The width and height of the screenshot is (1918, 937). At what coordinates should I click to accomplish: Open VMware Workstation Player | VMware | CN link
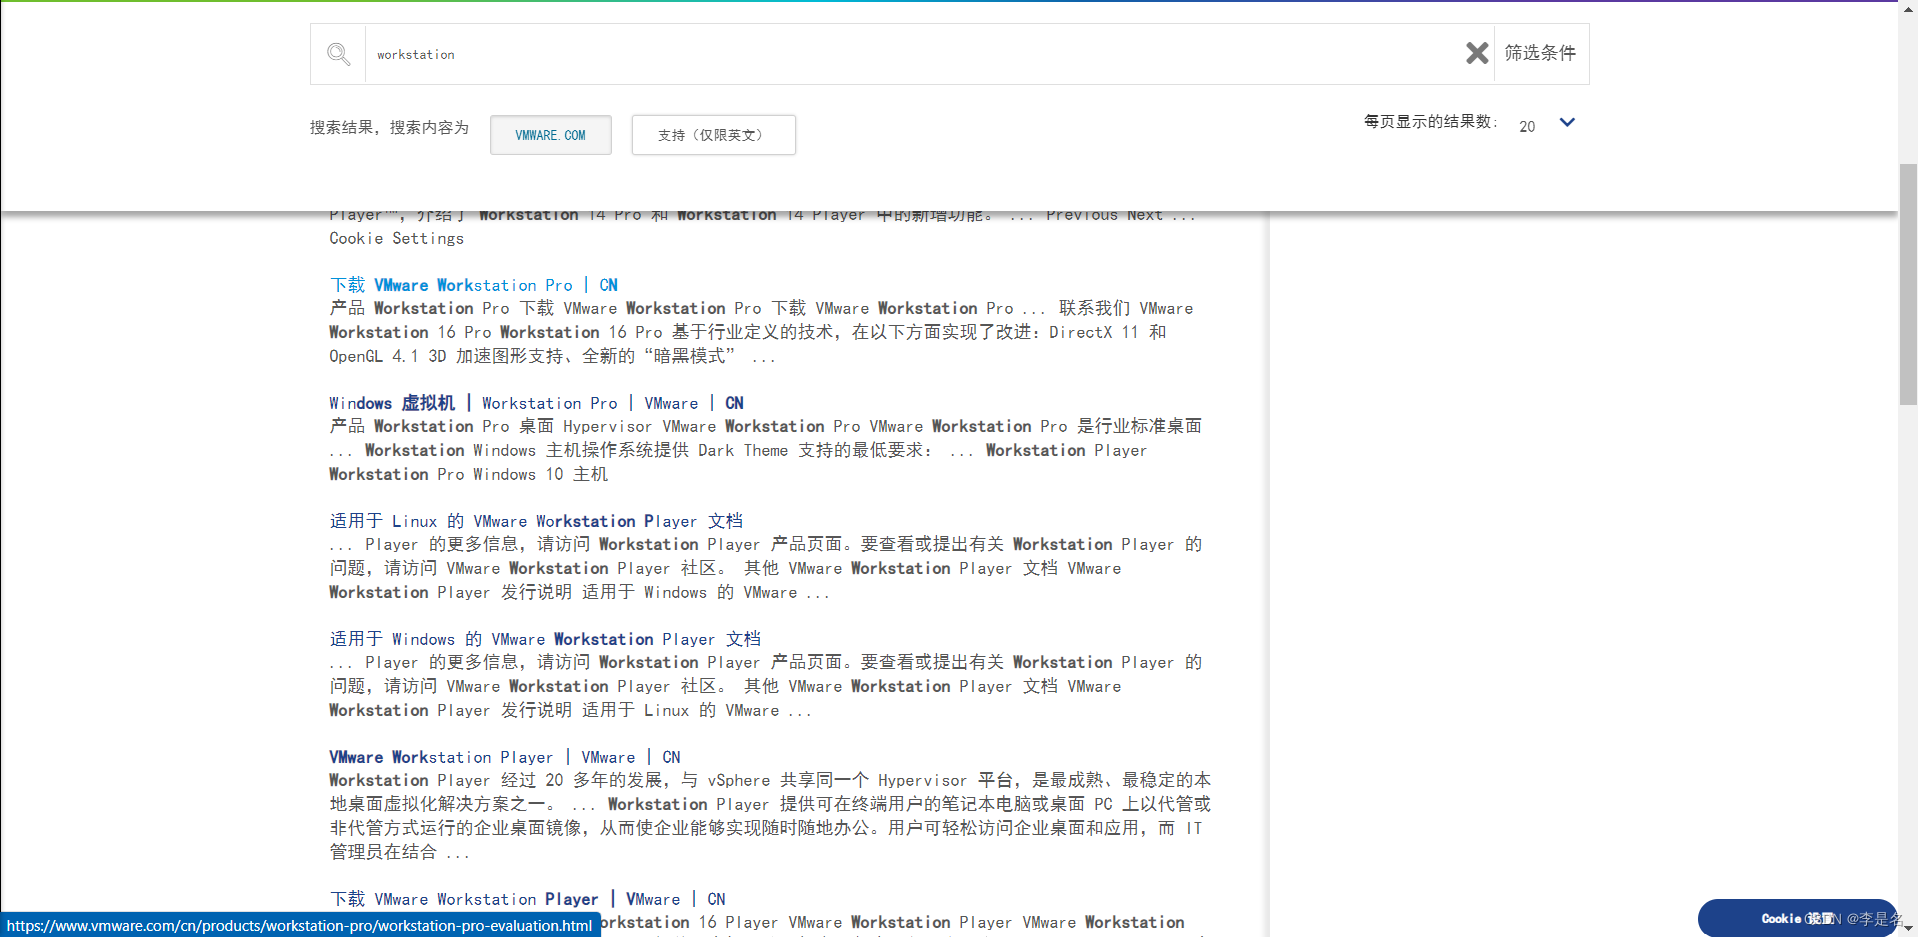505,757
